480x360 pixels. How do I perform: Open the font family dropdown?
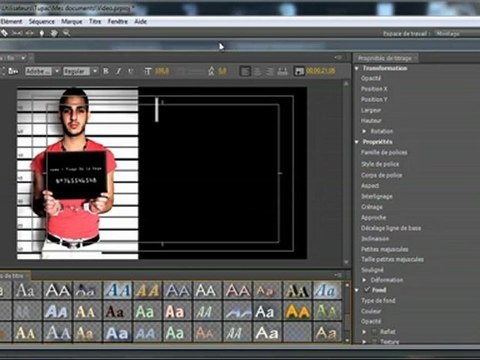tap(42, 71)
